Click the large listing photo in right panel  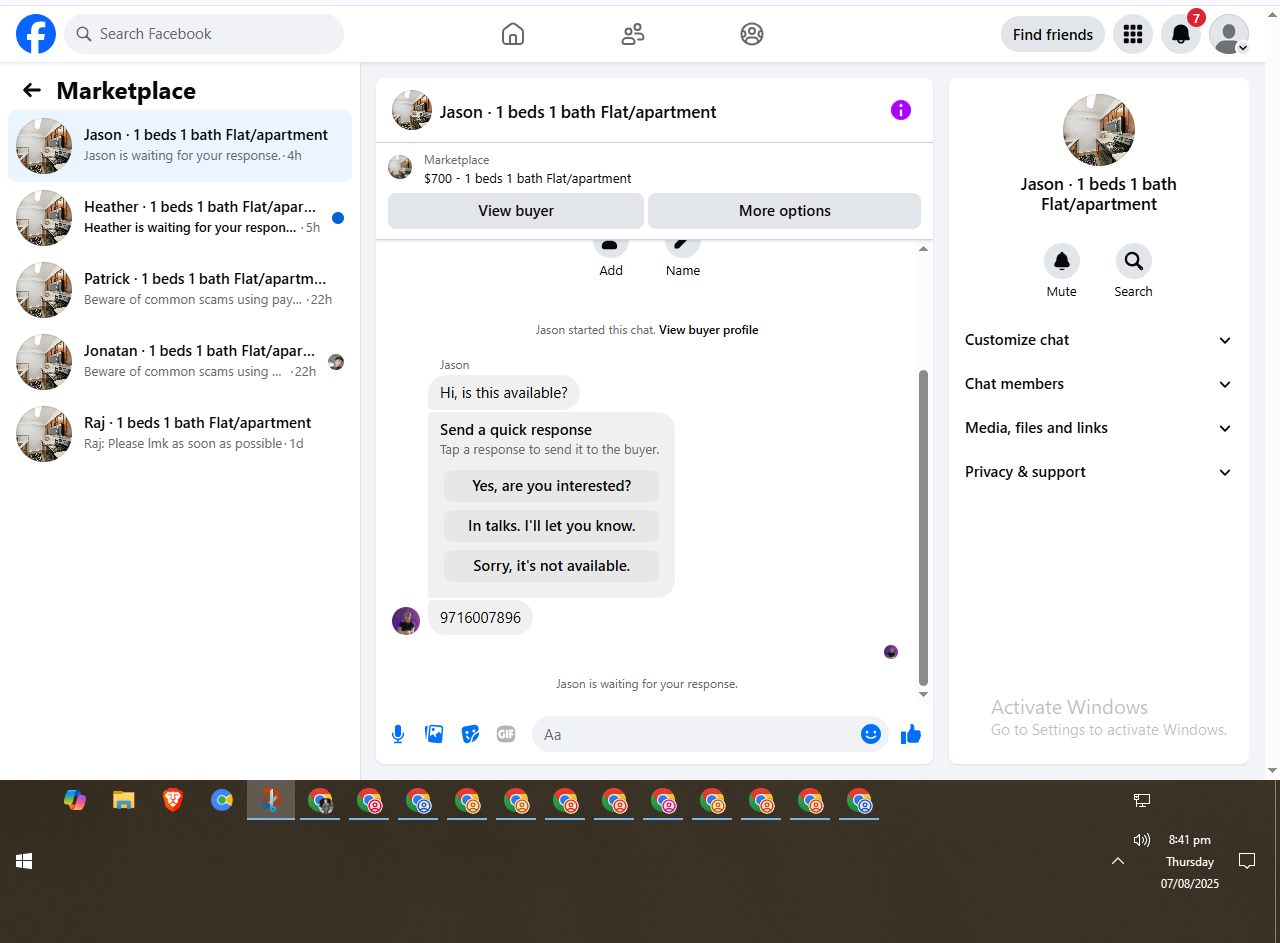(x=1099, y=130)
